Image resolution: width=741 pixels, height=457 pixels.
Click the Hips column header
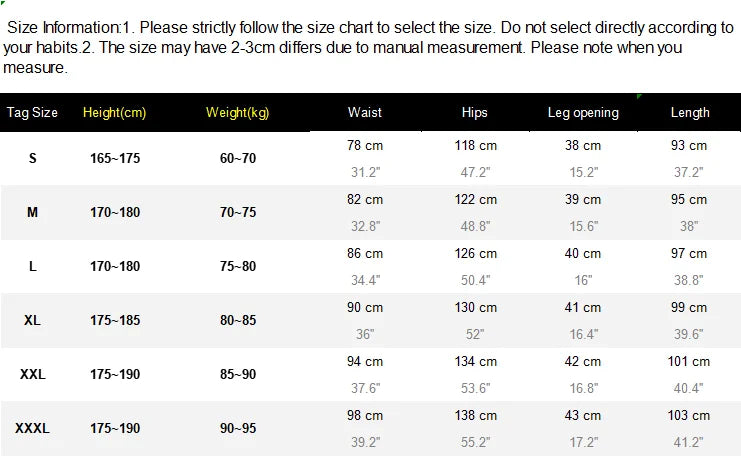pos(474,112)
